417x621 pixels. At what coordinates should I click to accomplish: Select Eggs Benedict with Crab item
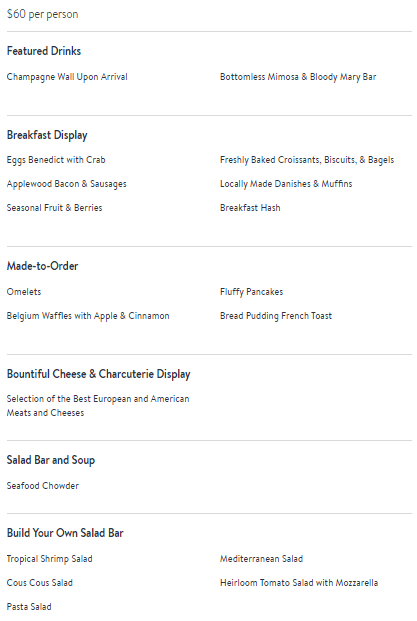56,160
